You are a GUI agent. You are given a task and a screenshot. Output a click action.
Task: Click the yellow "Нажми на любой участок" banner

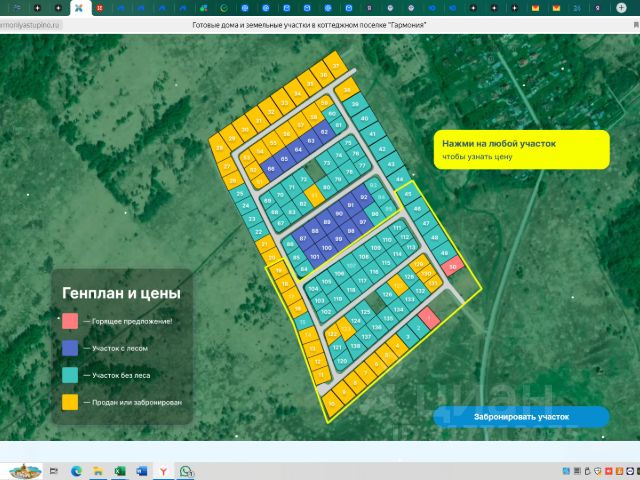click(522, 150)
